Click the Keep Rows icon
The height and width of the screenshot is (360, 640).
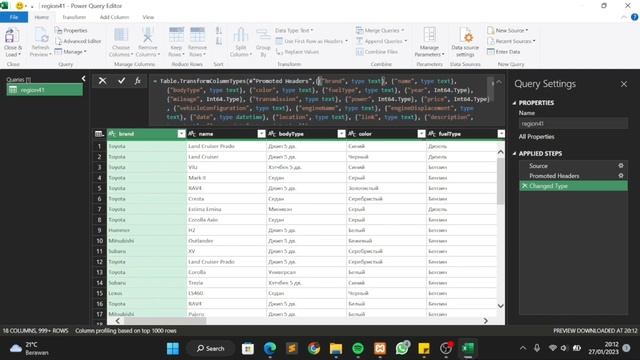tap(176, 35)
